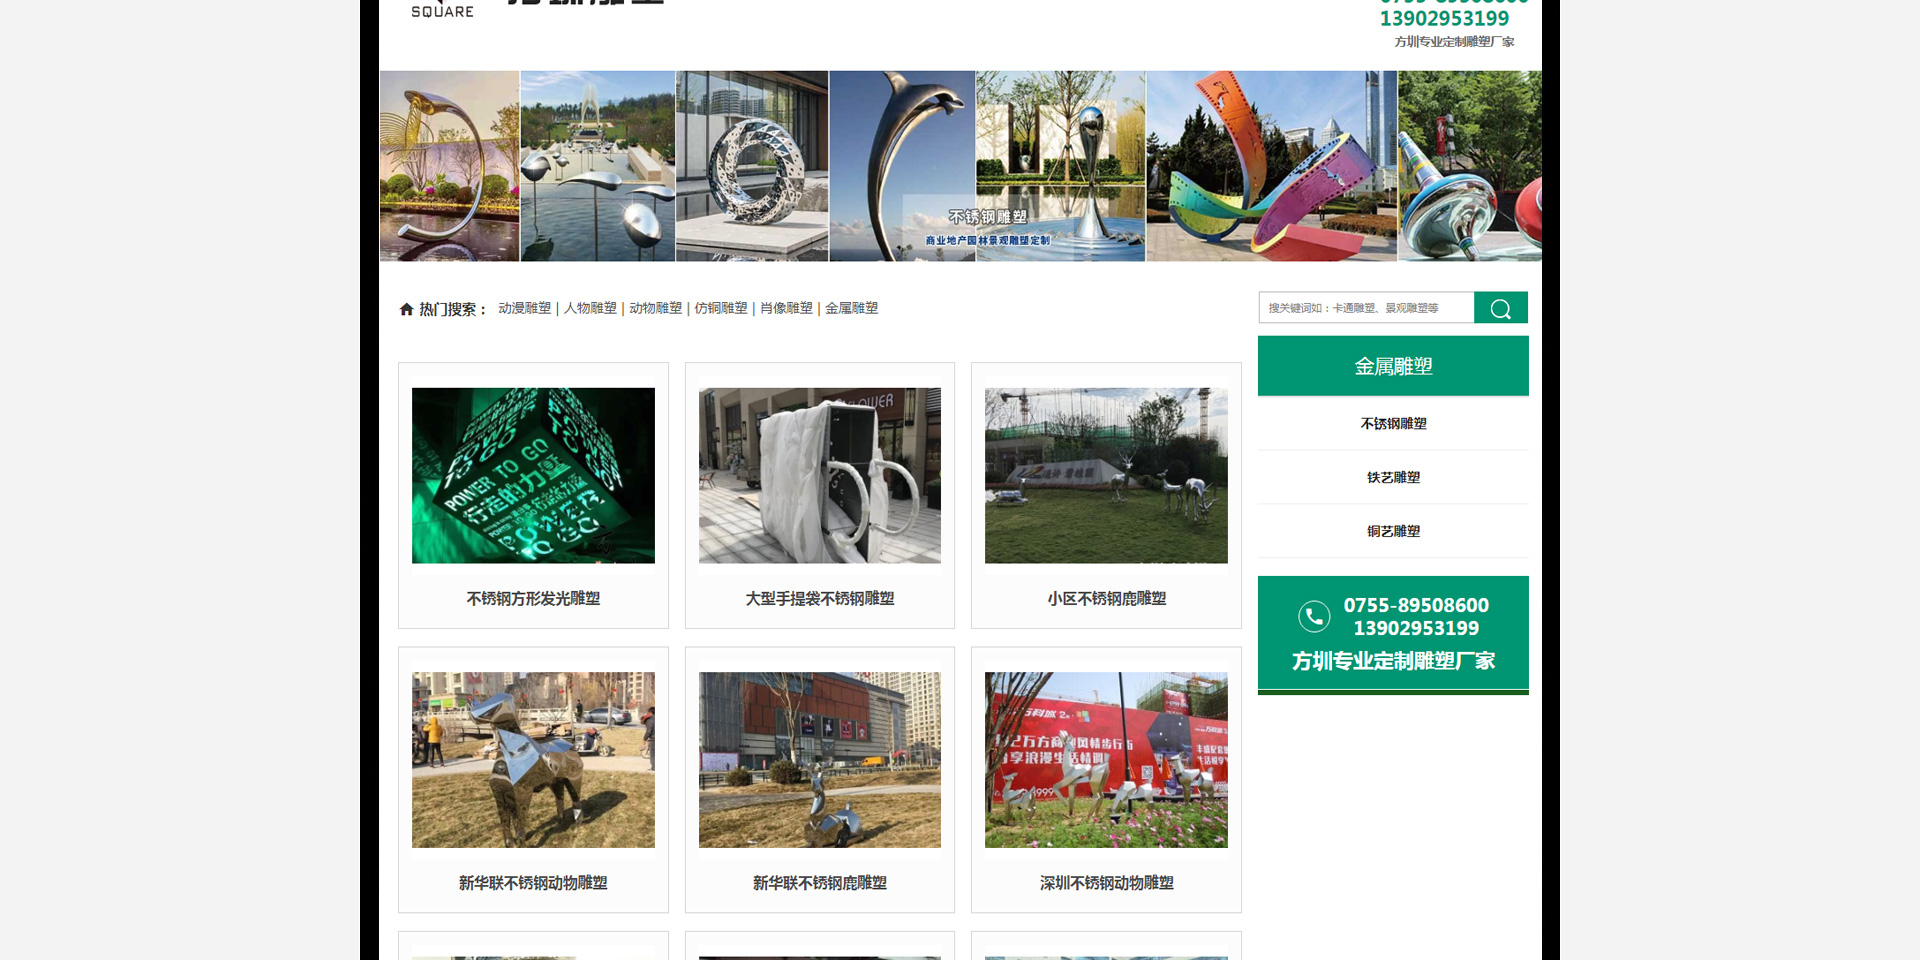Screen dimensions: 1920x960
Task: Click the 方圳专业定制雕塑厂家 text in green box
Action: 1393,661
